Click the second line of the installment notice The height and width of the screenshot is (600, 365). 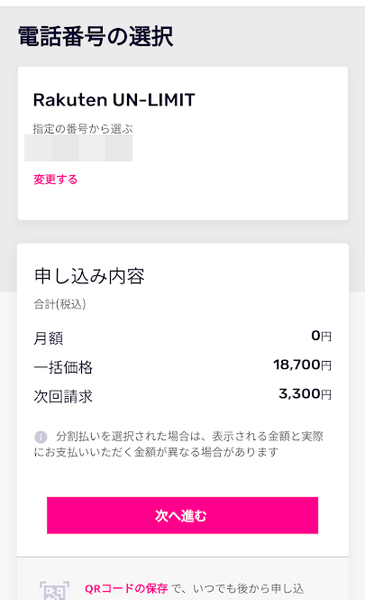[x=156, y=452]
